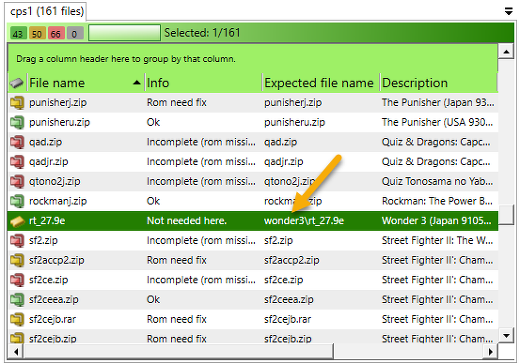Click 'Rockman: The Power B...' description

(x=437, y=201)
